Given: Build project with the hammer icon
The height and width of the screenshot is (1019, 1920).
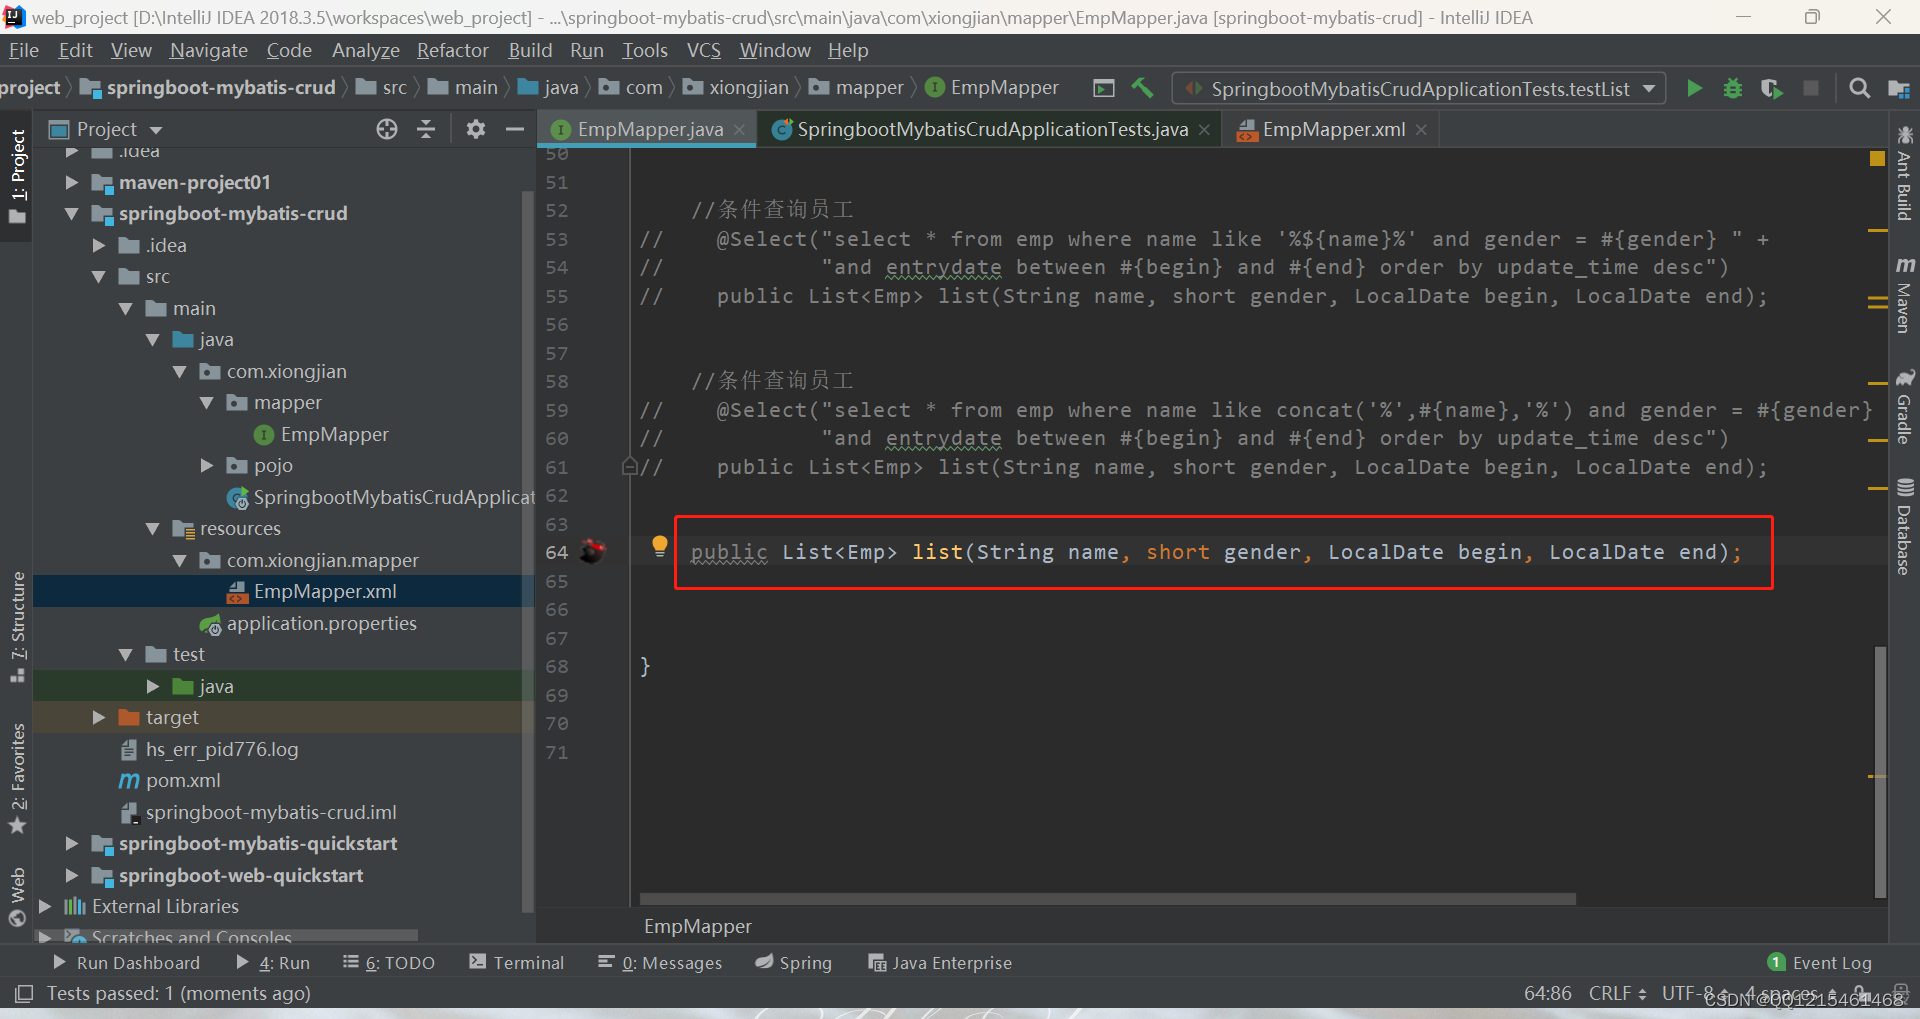Looking at the screenshot, I should (1142, 88).
